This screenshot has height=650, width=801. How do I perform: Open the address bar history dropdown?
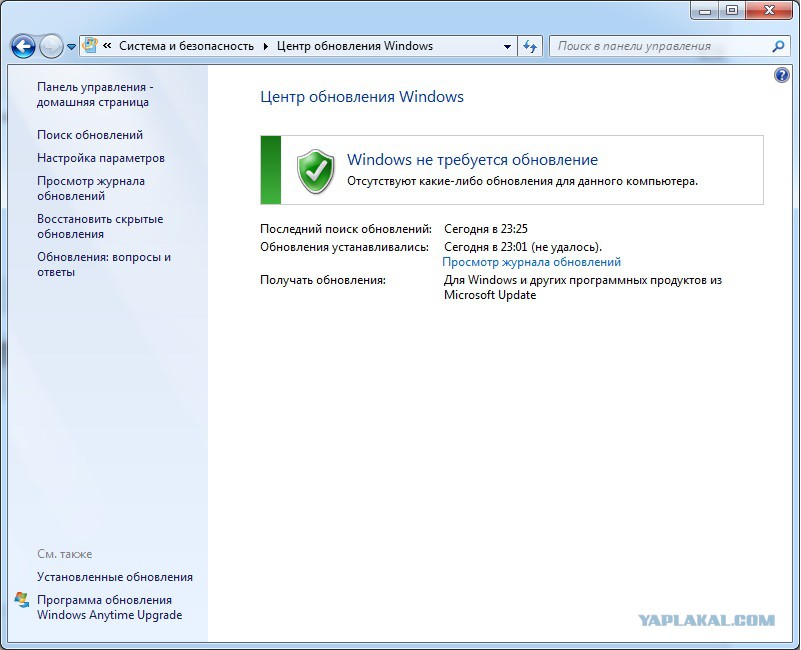pyautogui.click(x=507, y=47)
